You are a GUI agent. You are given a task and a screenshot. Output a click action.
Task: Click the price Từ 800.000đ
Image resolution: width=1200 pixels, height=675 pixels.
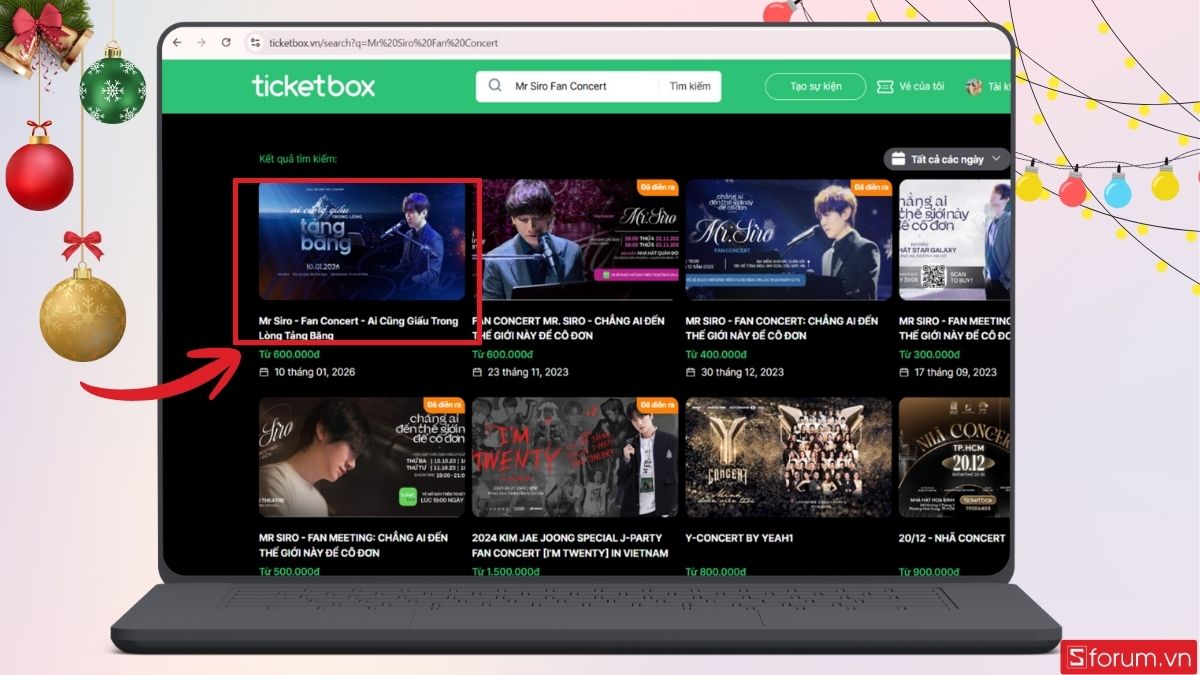coord(716,572)
